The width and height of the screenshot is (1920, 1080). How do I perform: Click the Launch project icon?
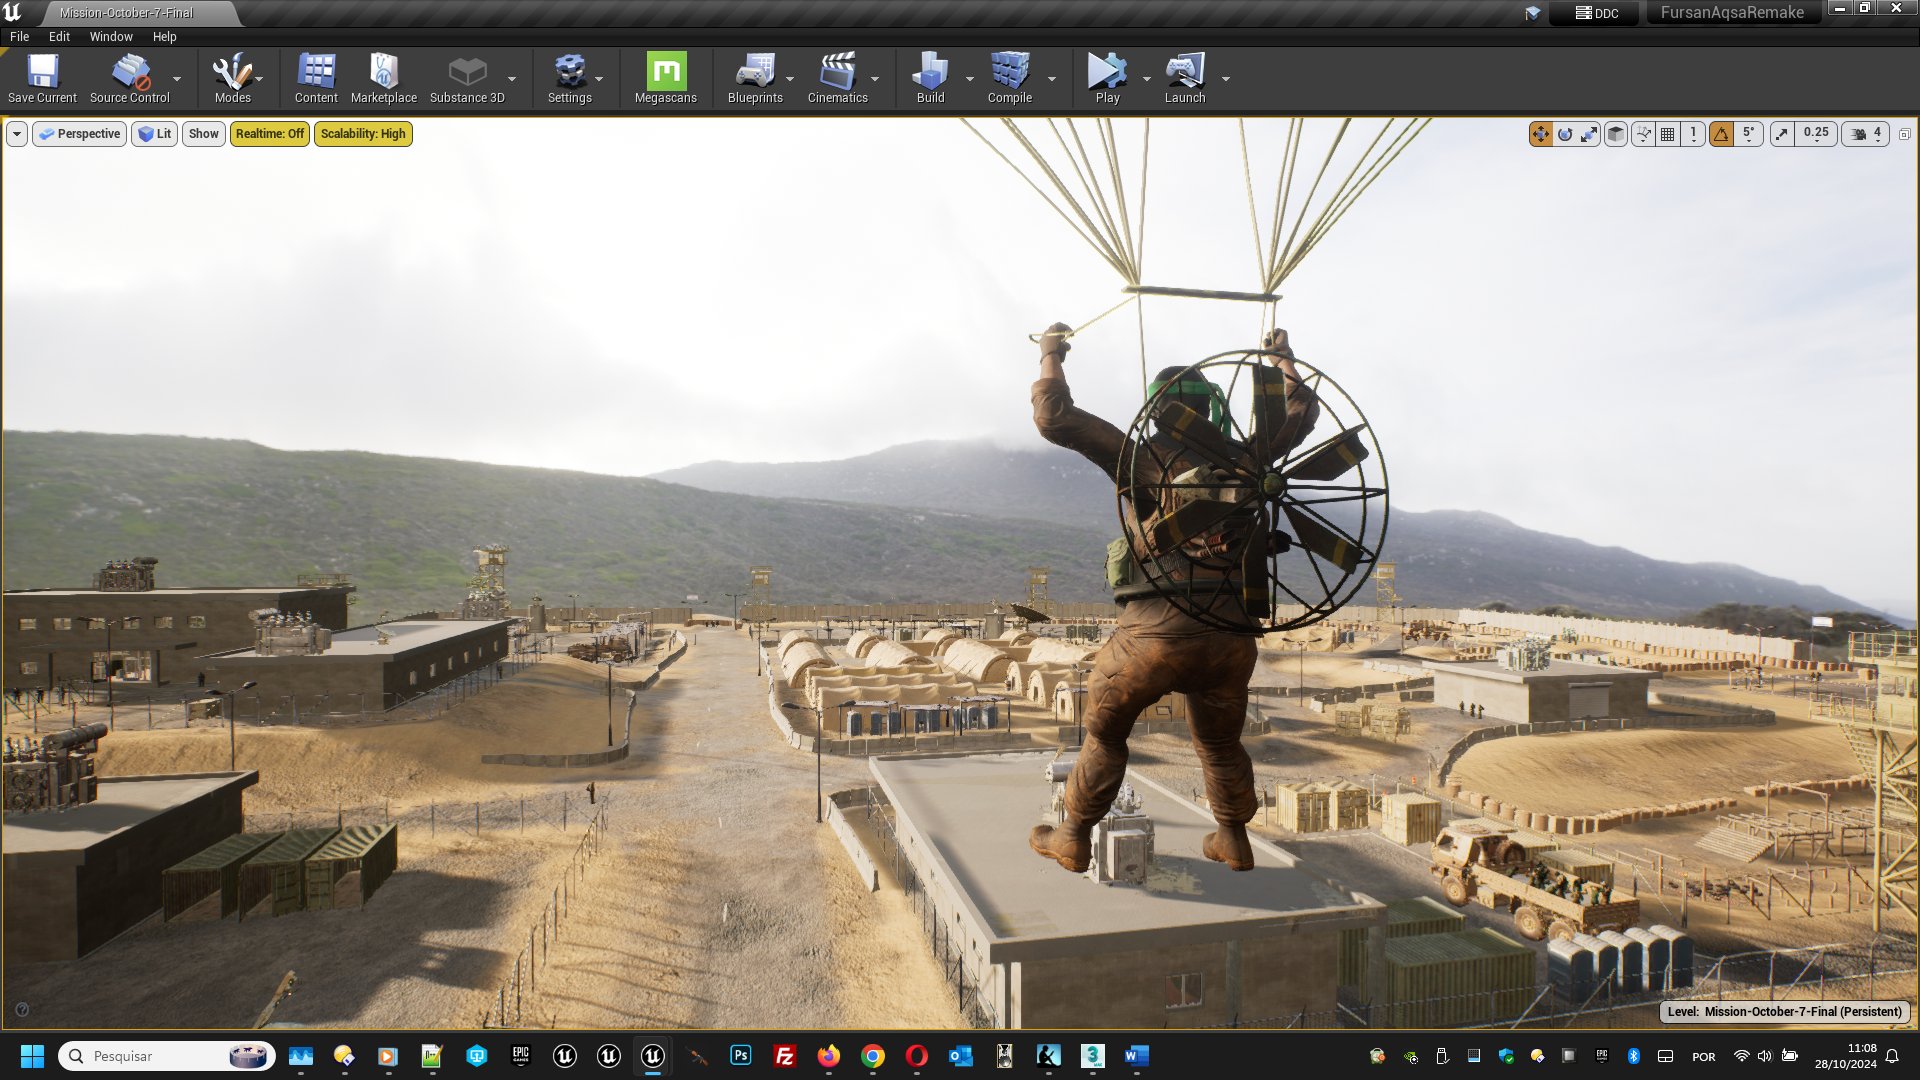(x=1185, y=78)
